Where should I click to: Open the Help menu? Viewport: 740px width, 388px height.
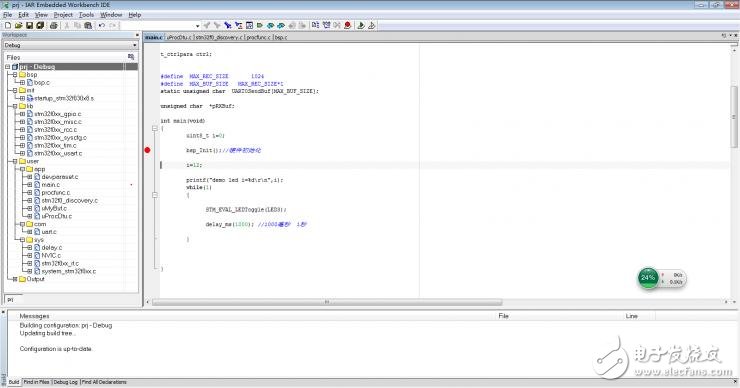tap(135, 15)
